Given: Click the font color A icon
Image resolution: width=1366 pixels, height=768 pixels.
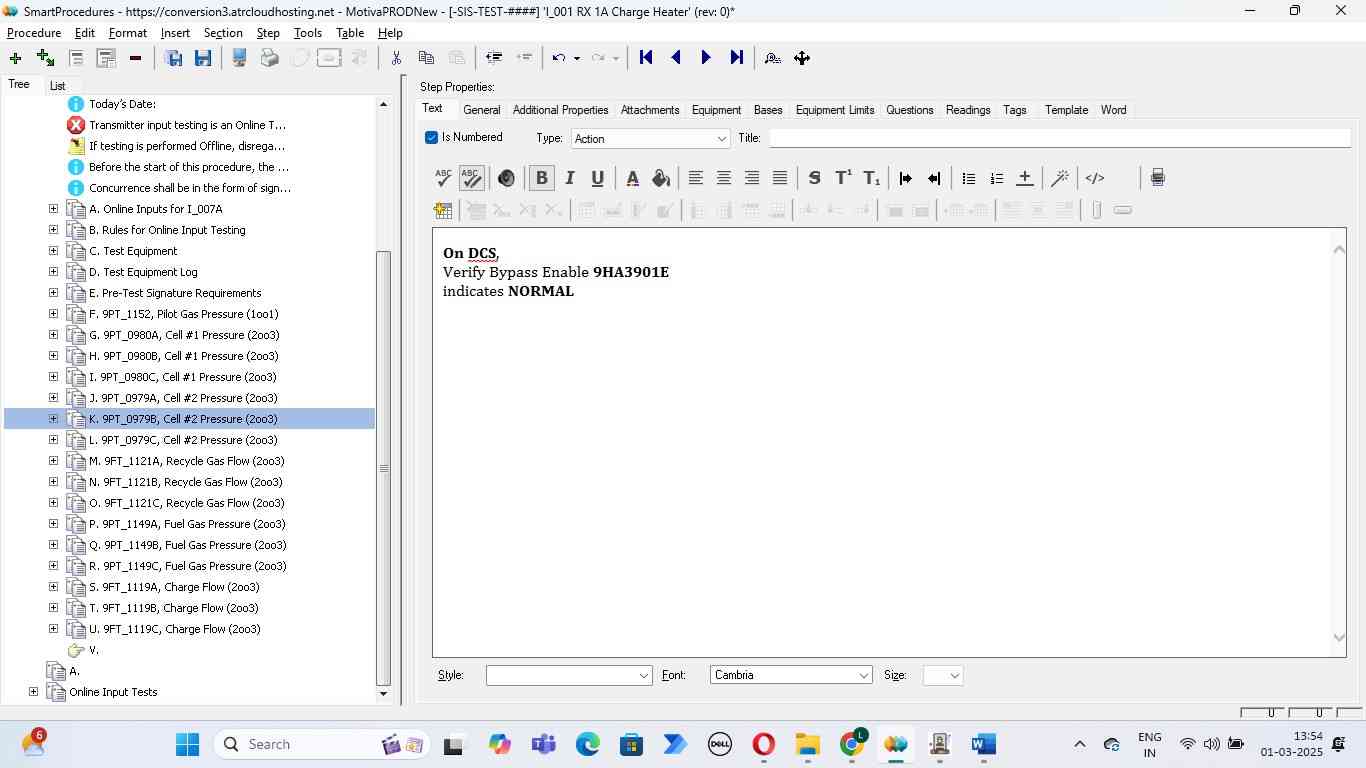Looking at the screenshot, I should click(x=632, y=178).
